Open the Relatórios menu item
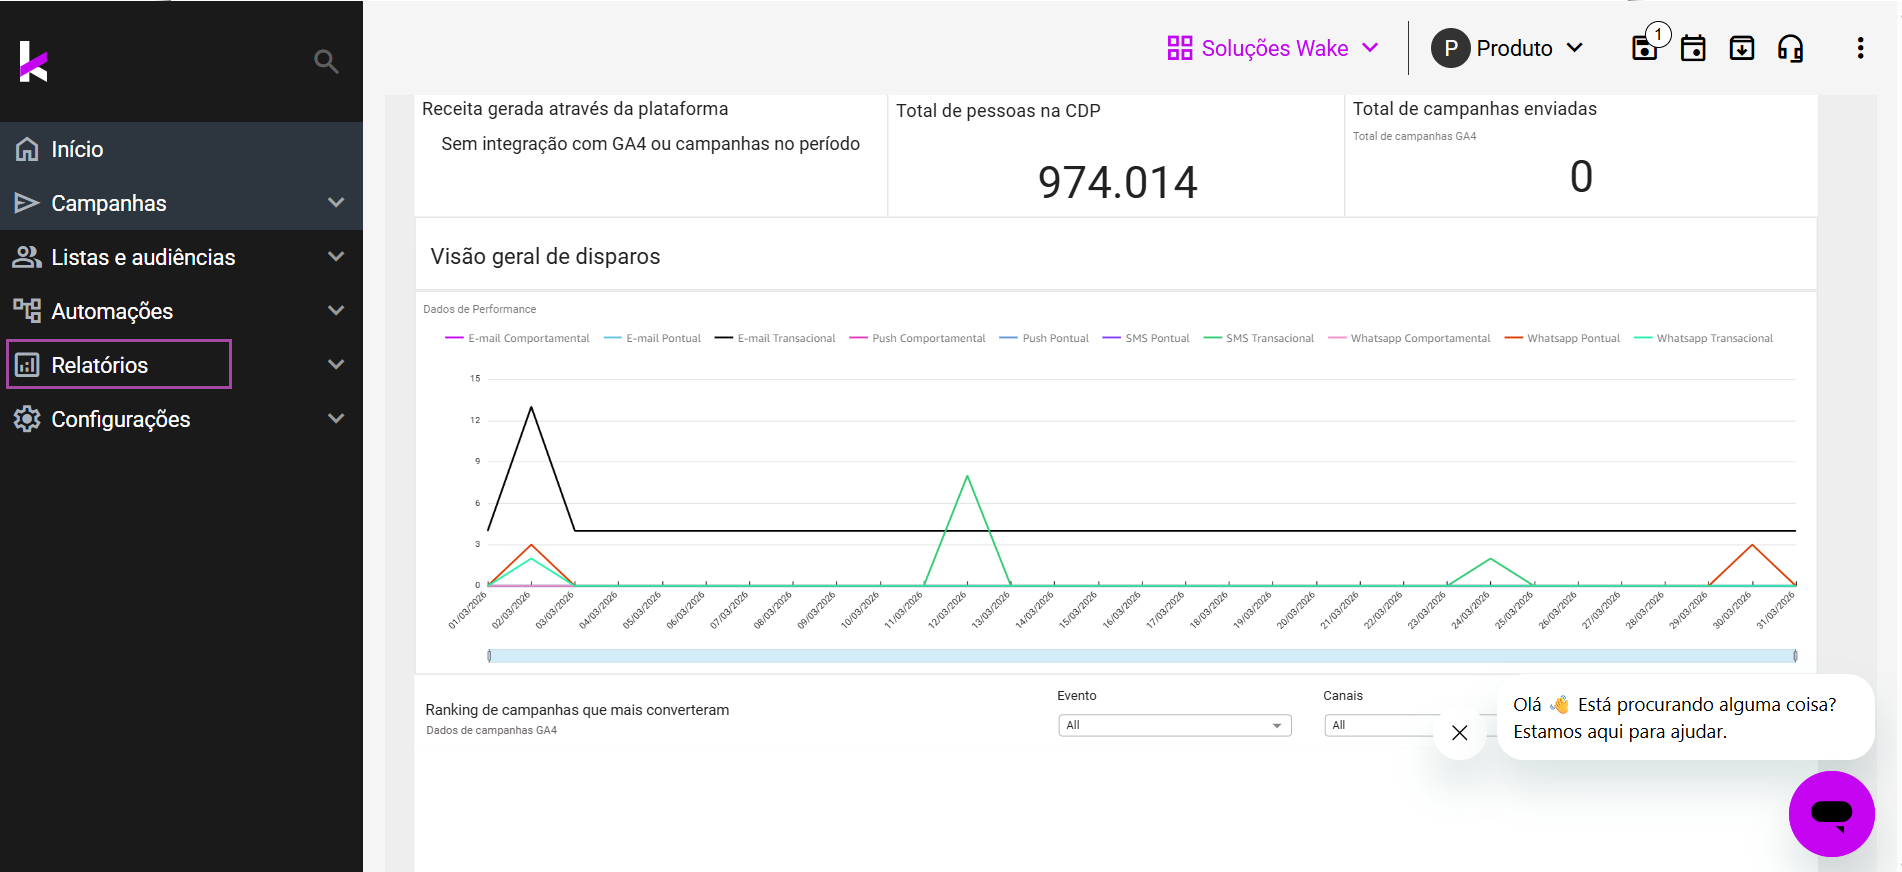 (x=100, y=365)
